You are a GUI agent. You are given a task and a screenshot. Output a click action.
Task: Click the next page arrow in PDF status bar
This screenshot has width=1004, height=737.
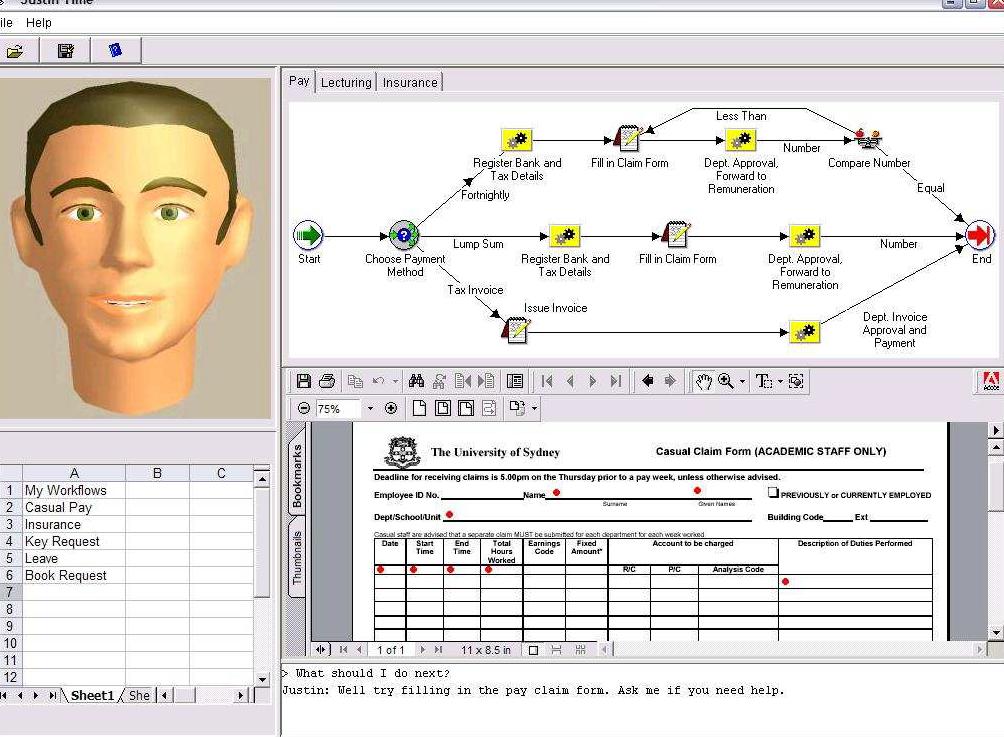(x=423, y=650)
